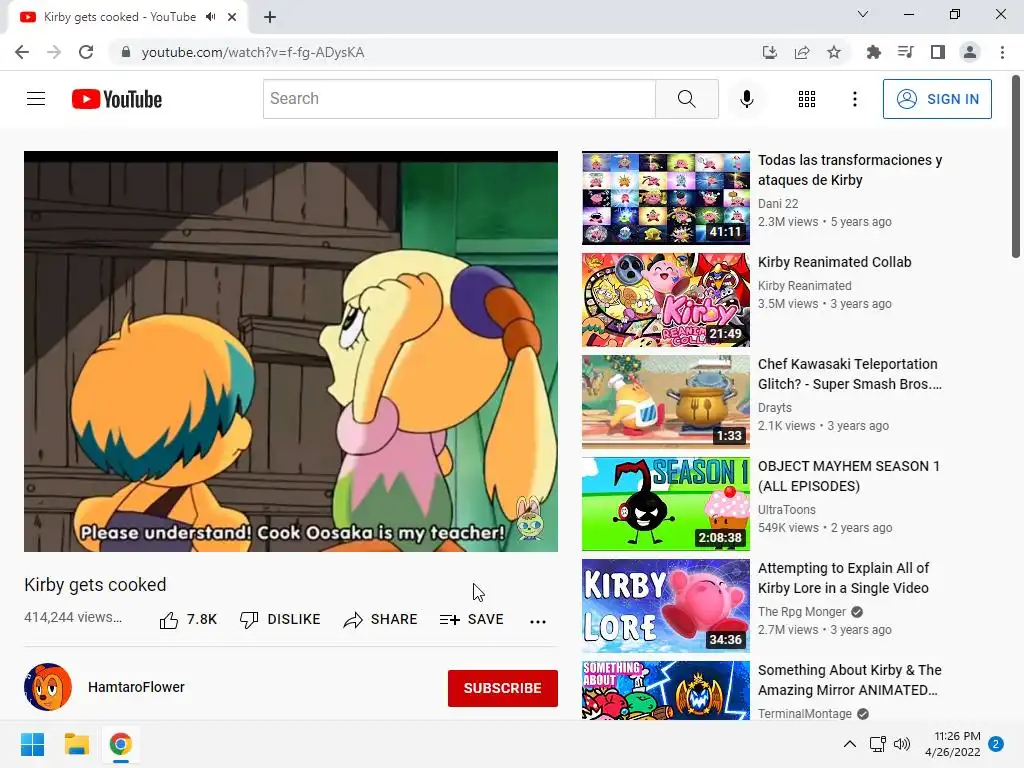The image size is (1024, 768).
Task: Open Todas las transformaciones thumbnail
Action: [x=665, y=199]
